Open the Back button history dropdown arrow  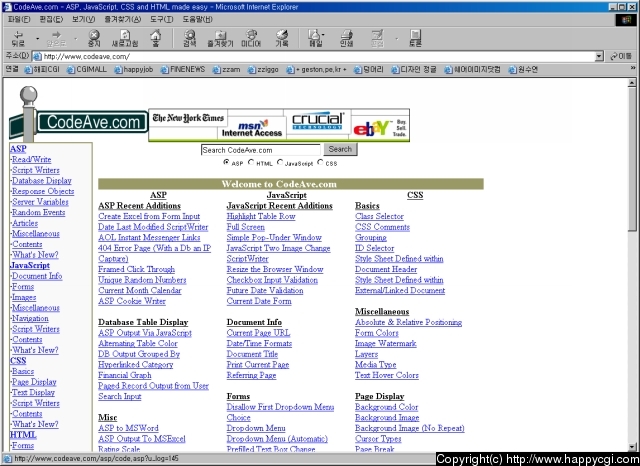37,39
